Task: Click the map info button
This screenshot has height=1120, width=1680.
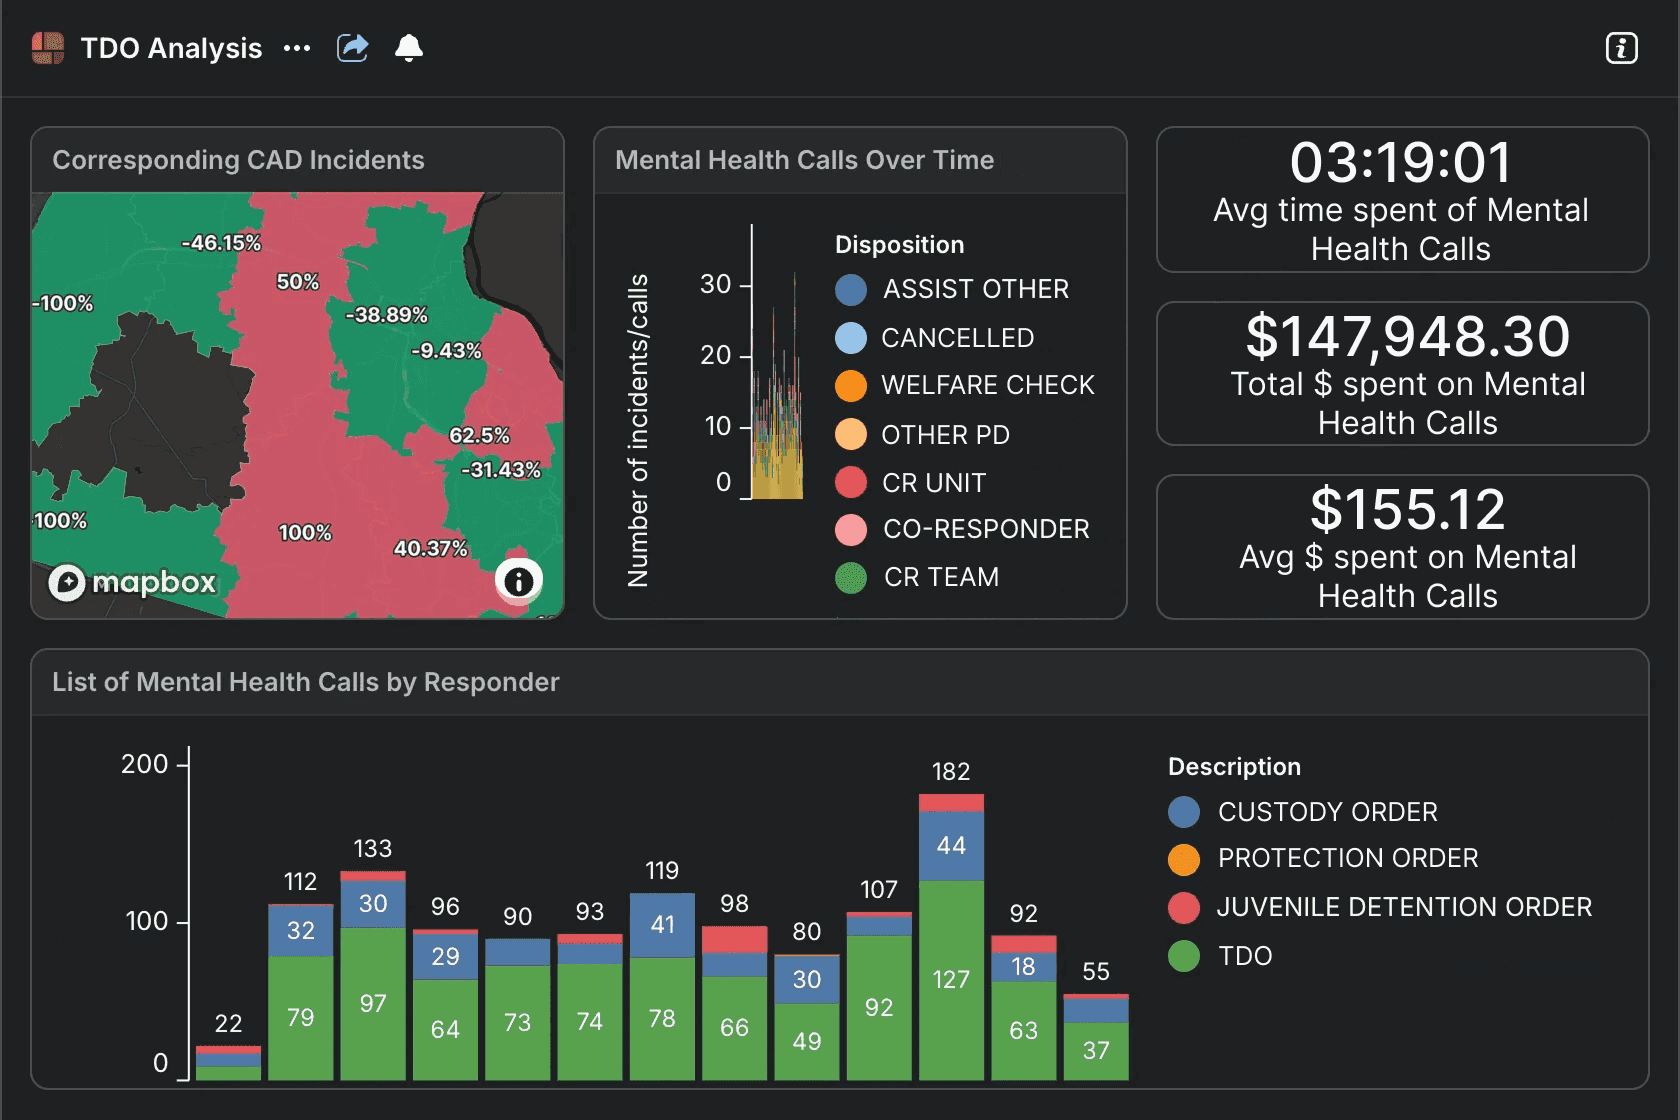Action: (x=518, y=581)
